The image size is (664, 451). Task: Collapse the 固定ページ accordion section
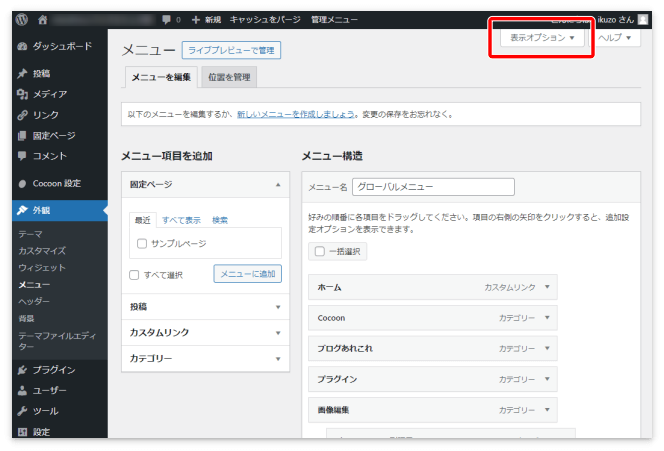tap(205, 185)
